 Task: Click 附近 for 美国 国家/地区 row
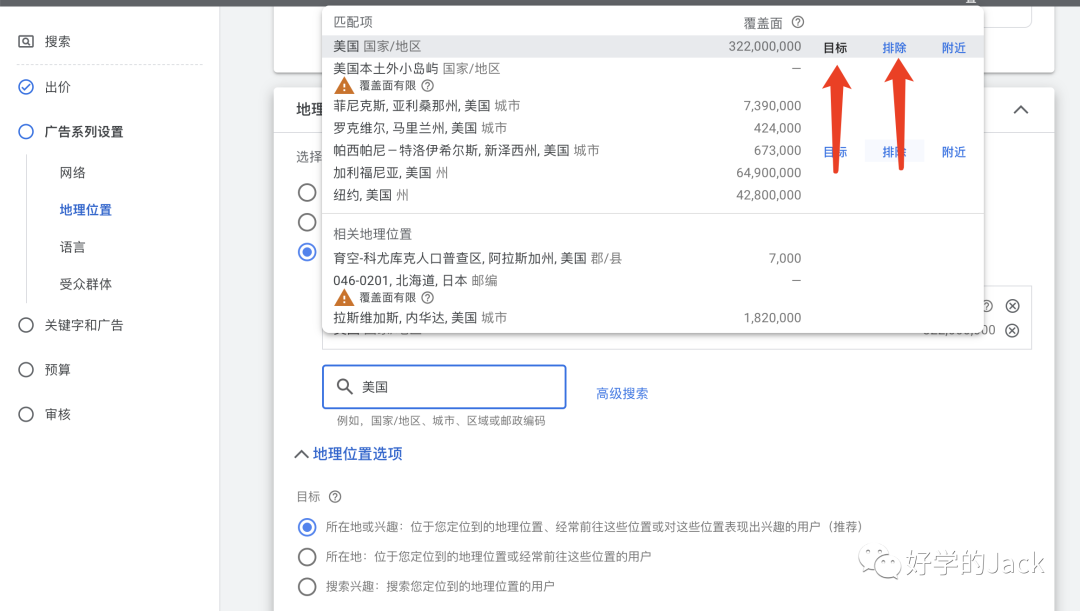pyautogui.click(x=954, y=48)
